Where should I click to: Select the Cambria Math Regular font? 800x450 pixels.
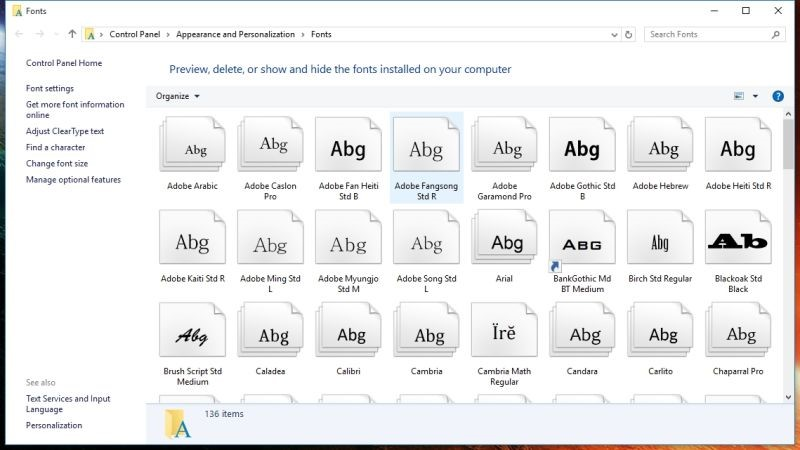click(505, 330)
